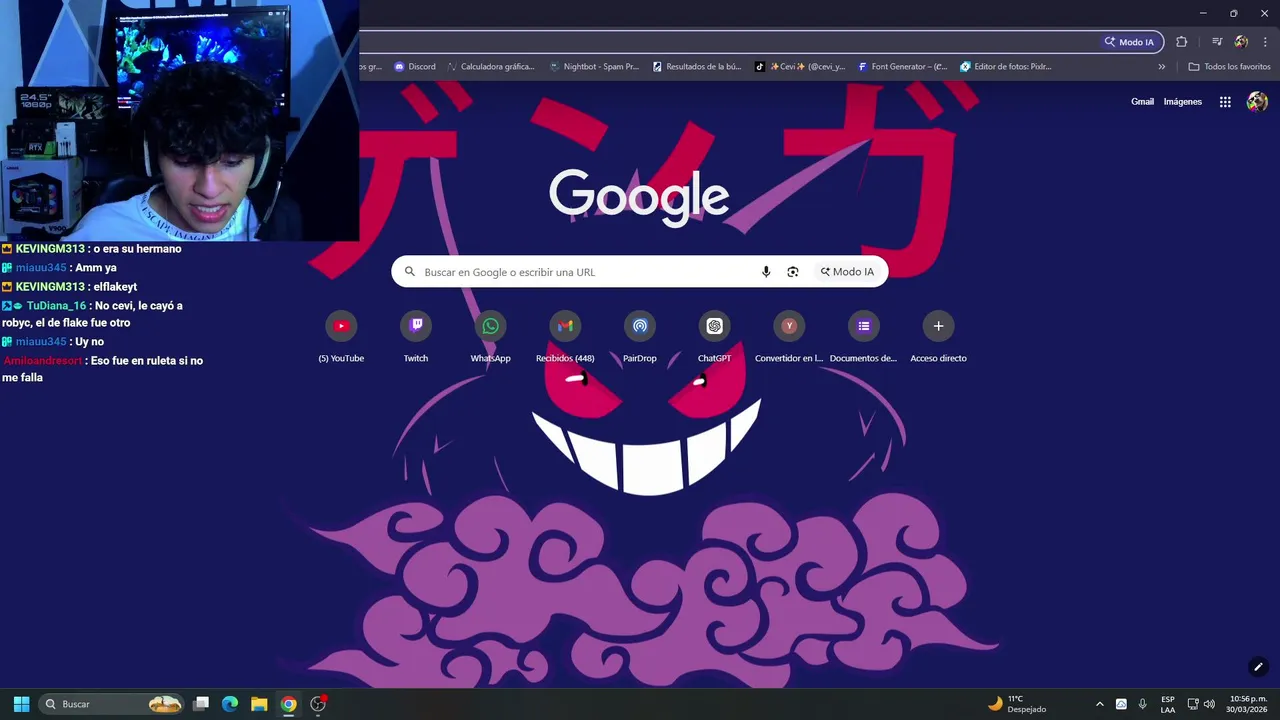1280x720 pixels.
Task: Open the Cevi TikTok bookmark
Action: coord(800,67)
